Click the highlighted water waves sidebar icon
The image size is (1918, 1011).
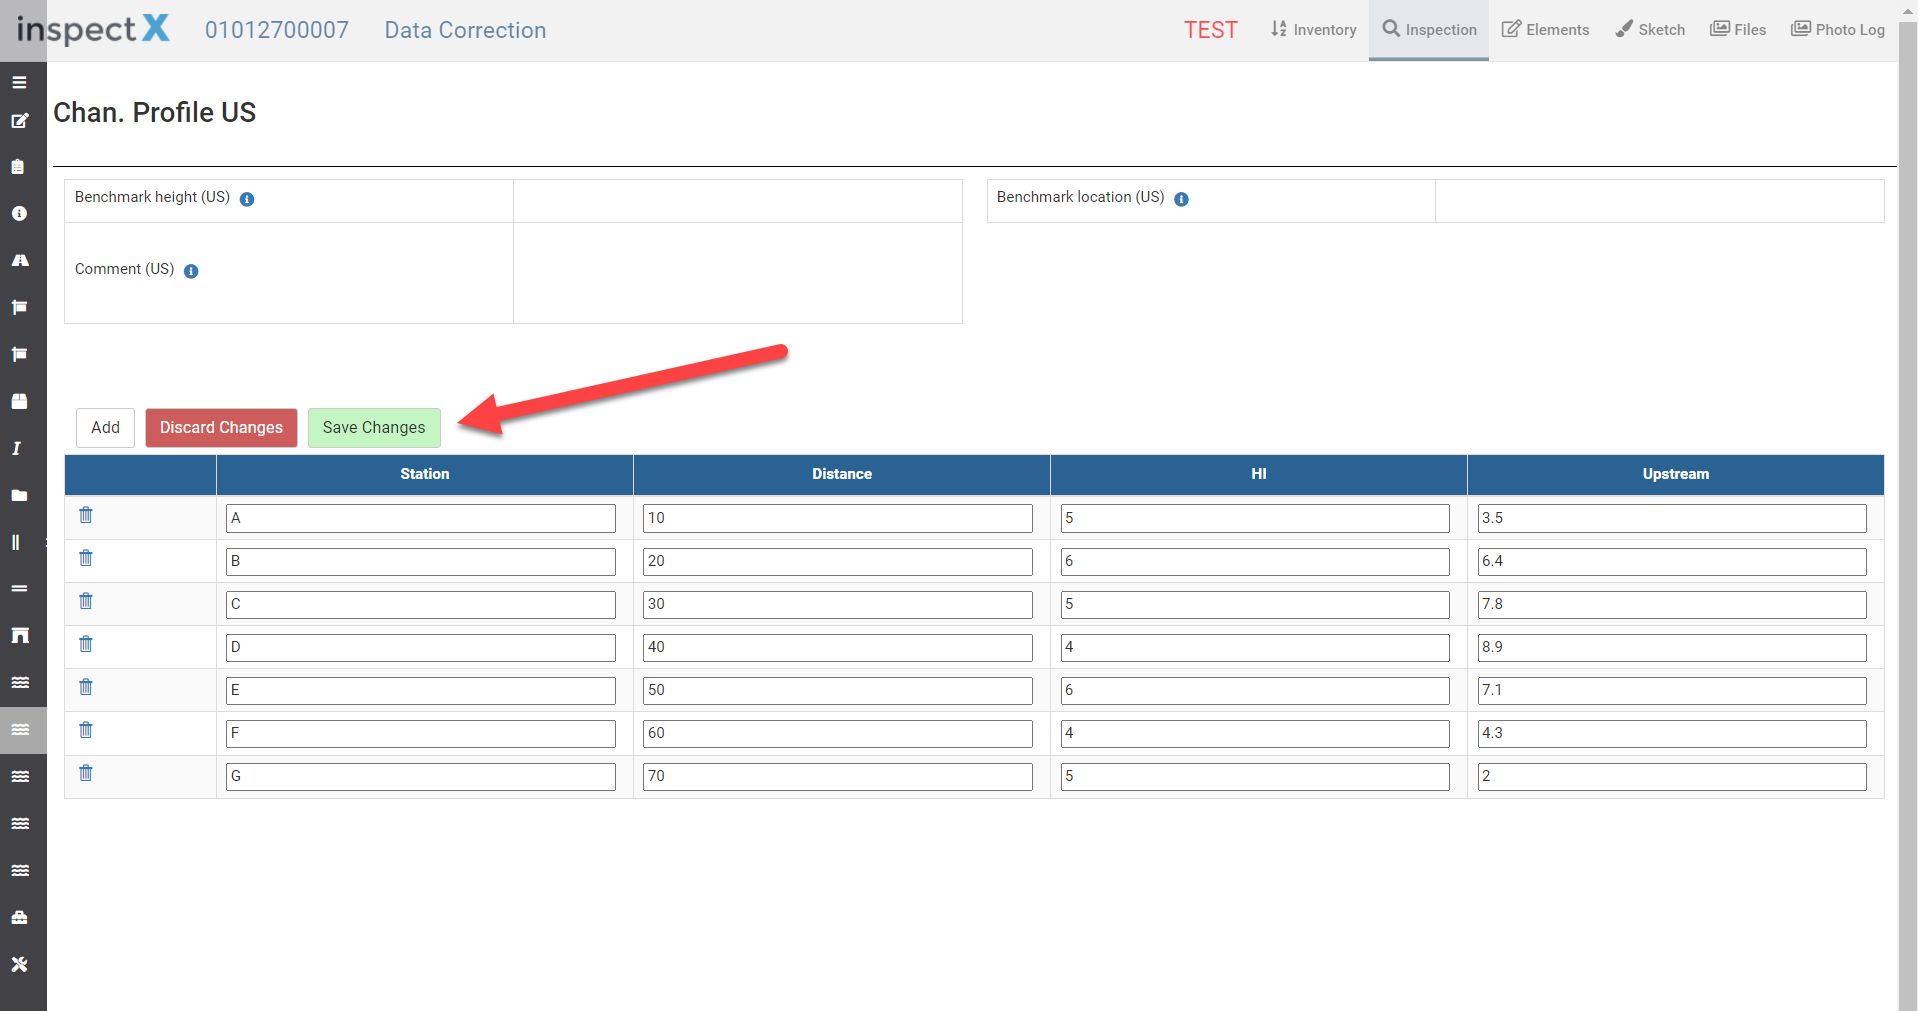[20, 730]
